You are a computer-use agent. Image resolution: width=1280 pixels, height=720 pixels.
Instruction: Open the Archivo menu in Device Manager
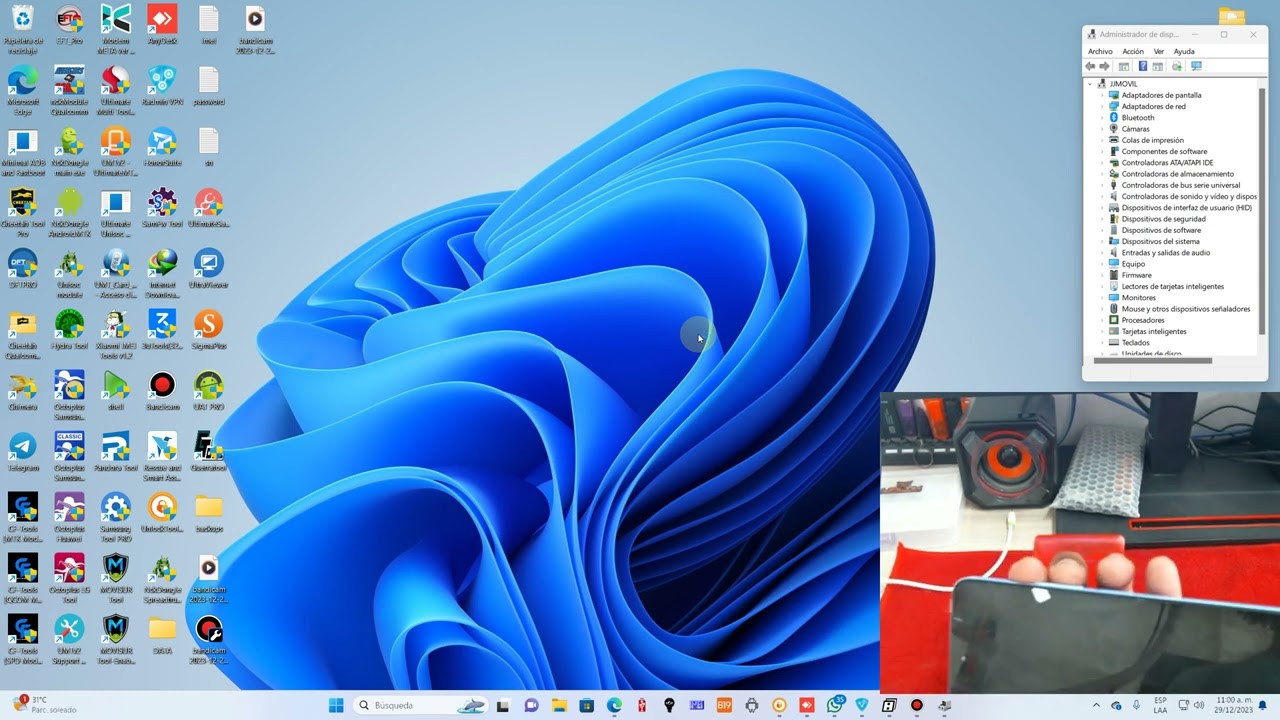tap(1100, 51)
